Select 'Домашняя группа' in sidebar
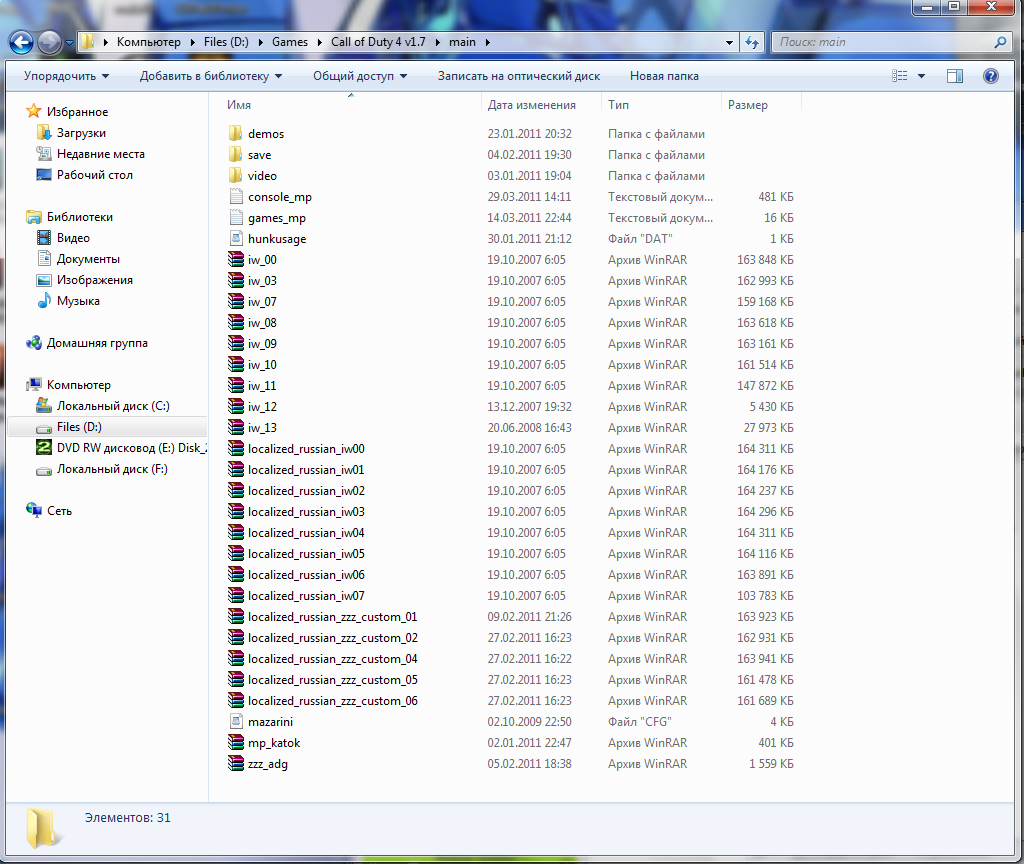Image resolution: width=1024 pixels, height=864 pixels. (x=97, y=343)
